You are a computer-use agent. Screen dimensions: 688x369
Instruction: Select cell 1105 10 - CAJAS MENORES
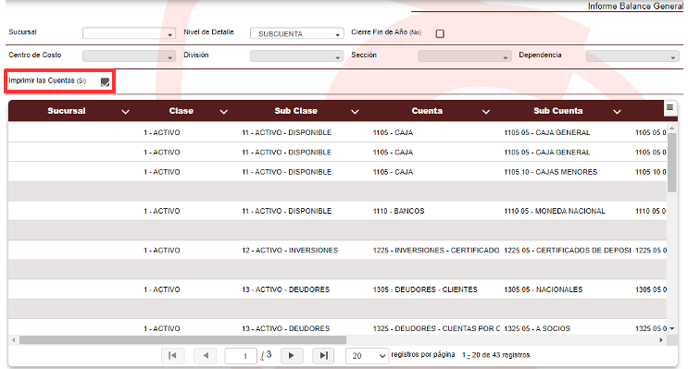pos(550,172)
